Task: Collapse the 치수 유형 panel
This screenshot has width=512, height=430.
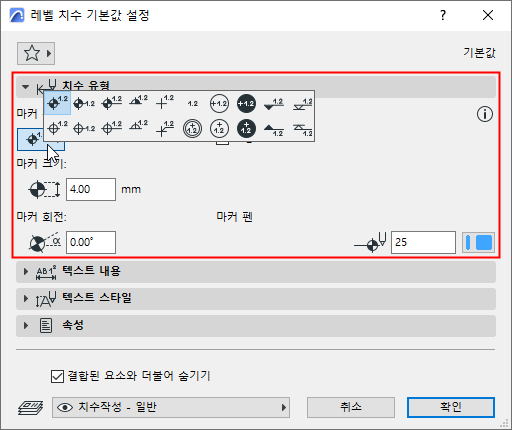Action: pyautogui.click(x=25, y=87)
